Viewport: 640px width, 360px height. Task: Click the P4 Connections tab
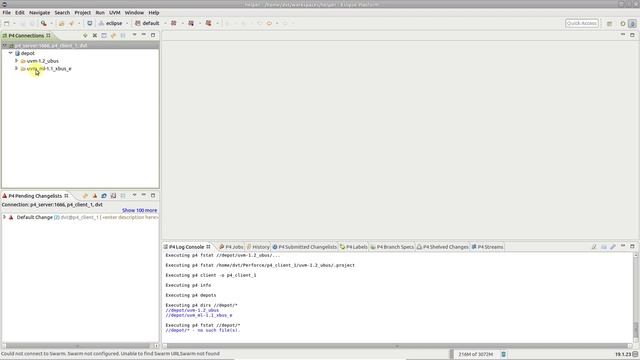pyautogui.click(x=26, y=36)
